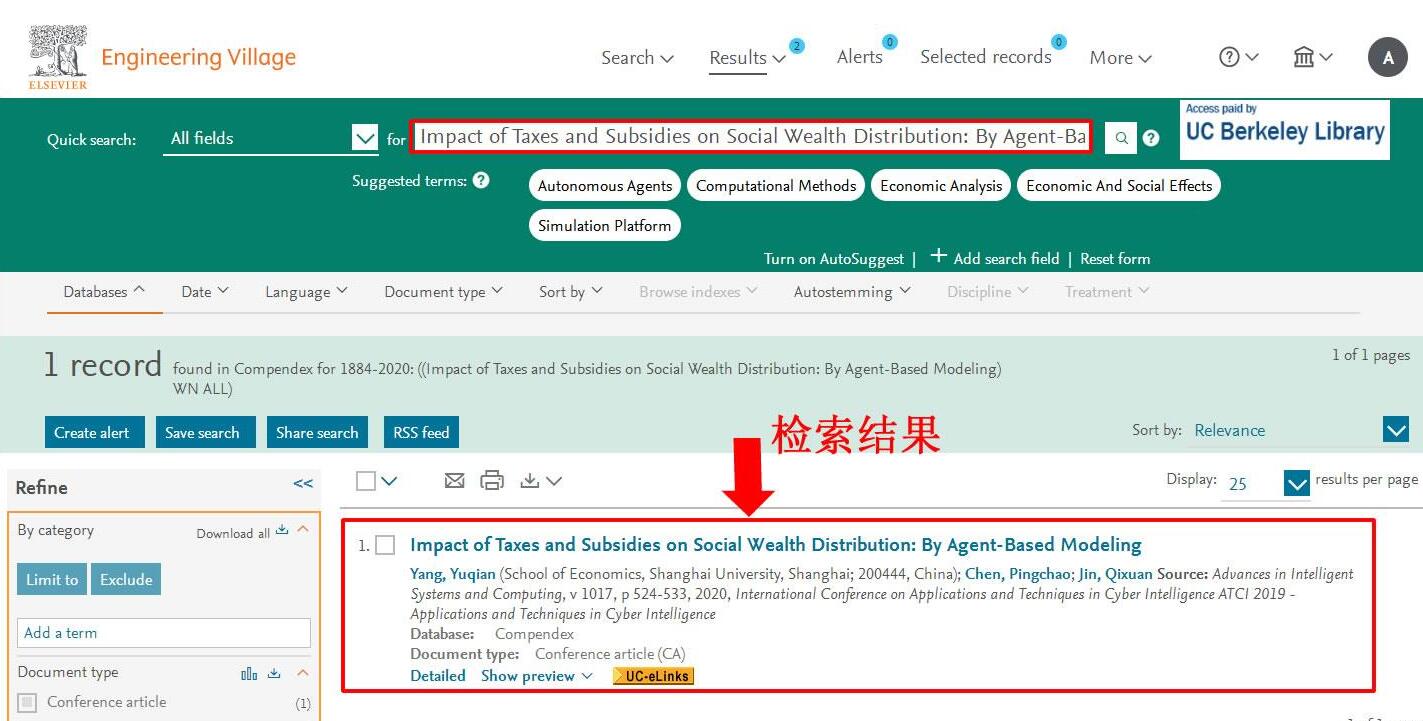The height and width of the screenshot is (721, 1423).
Task: Select checkbox for result 1 record
Action: (385, 545)
